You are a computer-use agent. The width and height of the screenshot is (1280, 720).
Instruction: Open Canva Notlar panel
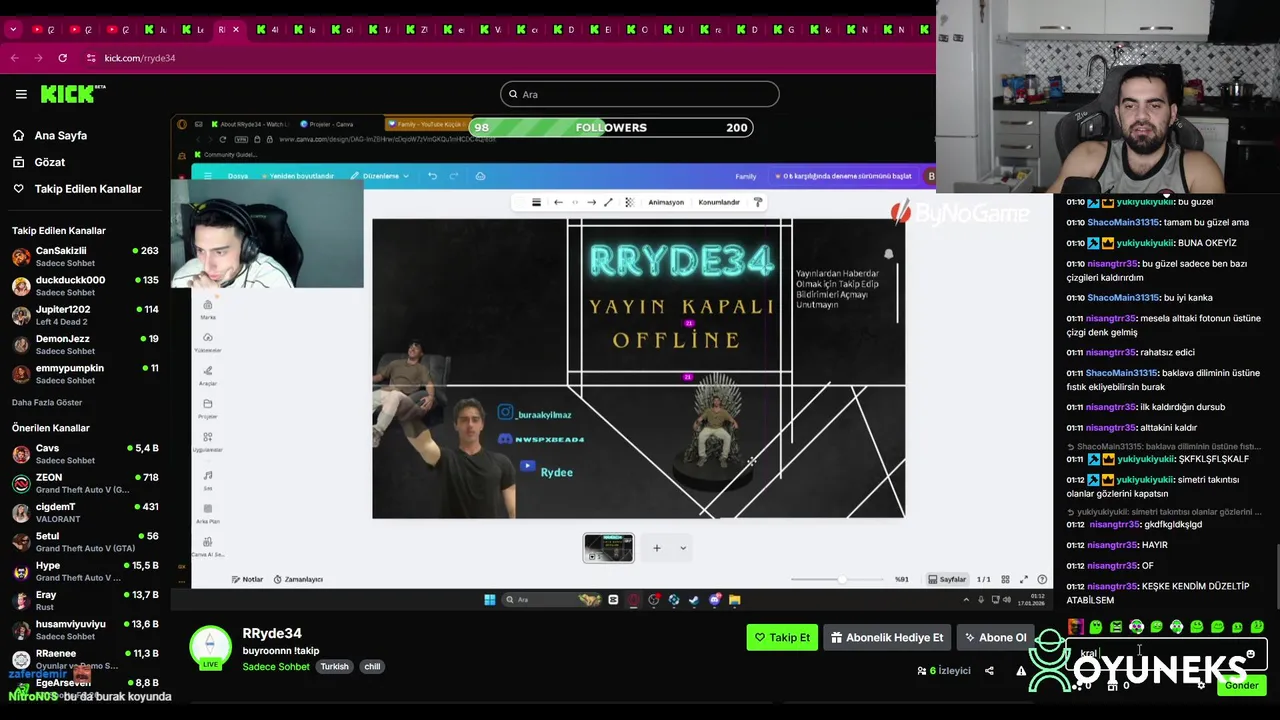pyautogui.click(x=247, y=579)
